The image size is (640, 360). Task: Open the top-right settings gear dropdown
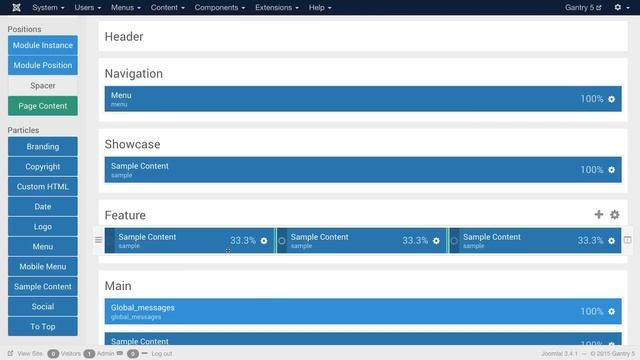[x=622, y=7]
